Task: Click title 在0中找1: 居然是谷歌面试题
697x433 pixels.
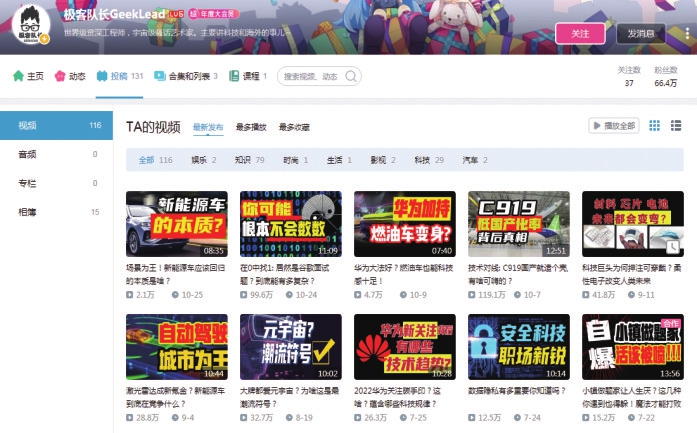Action: (285, 274)
